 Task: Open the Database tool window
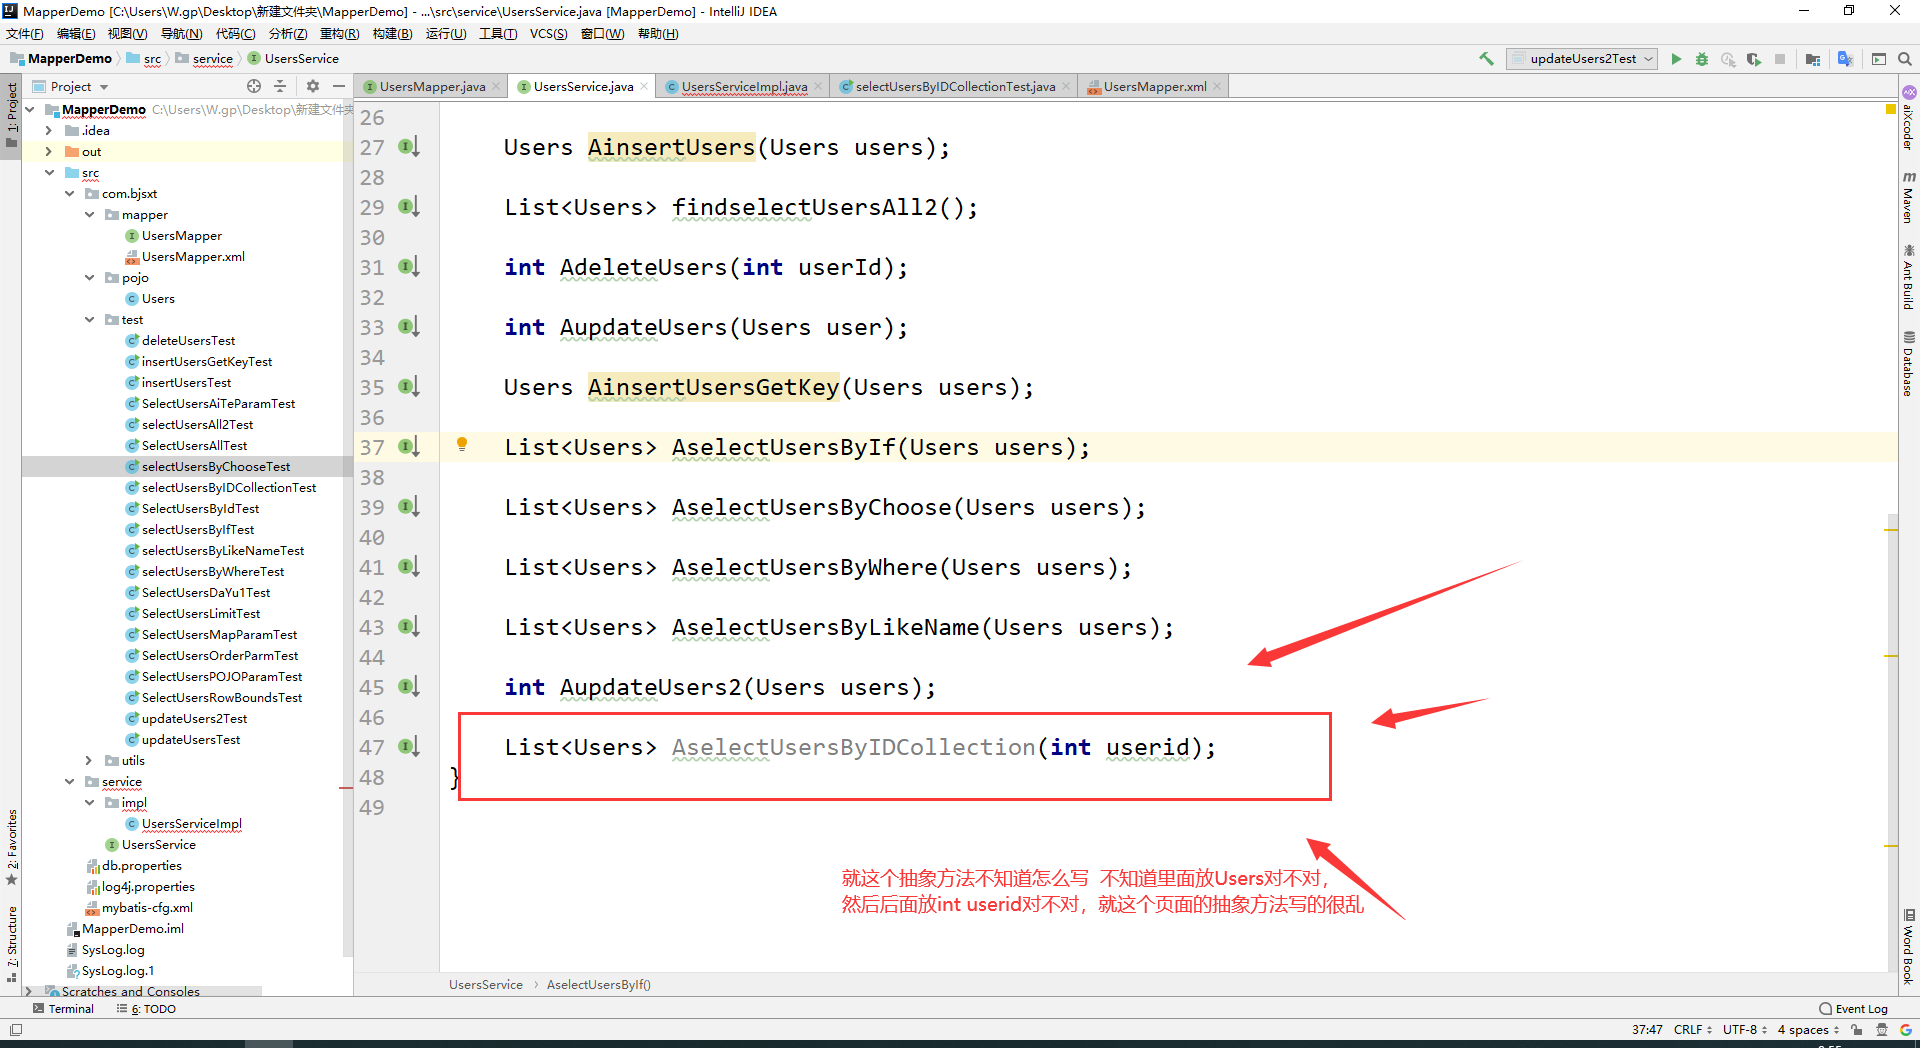point(1908,364)
